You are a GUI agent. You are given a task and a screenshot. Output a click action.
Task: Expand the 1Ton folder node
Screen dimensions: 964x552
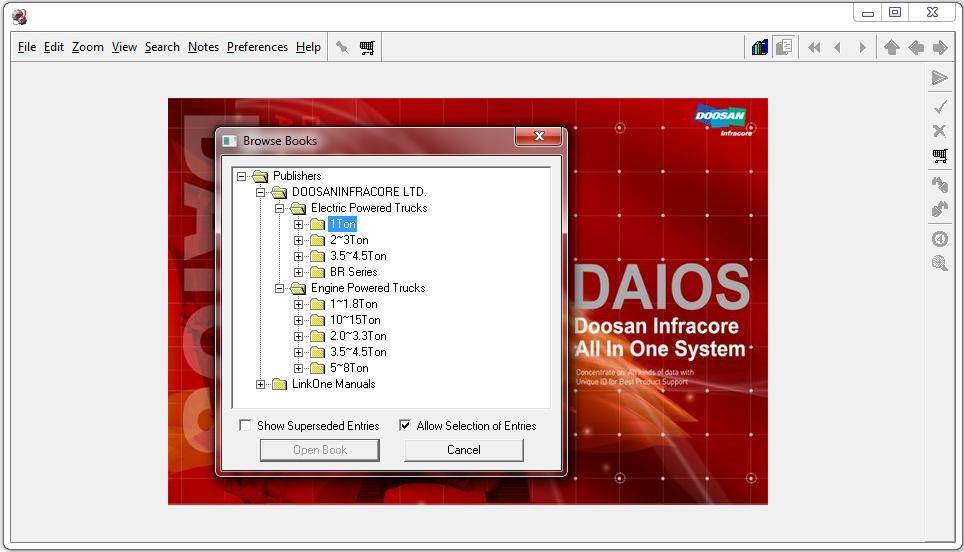coord(299,224)
